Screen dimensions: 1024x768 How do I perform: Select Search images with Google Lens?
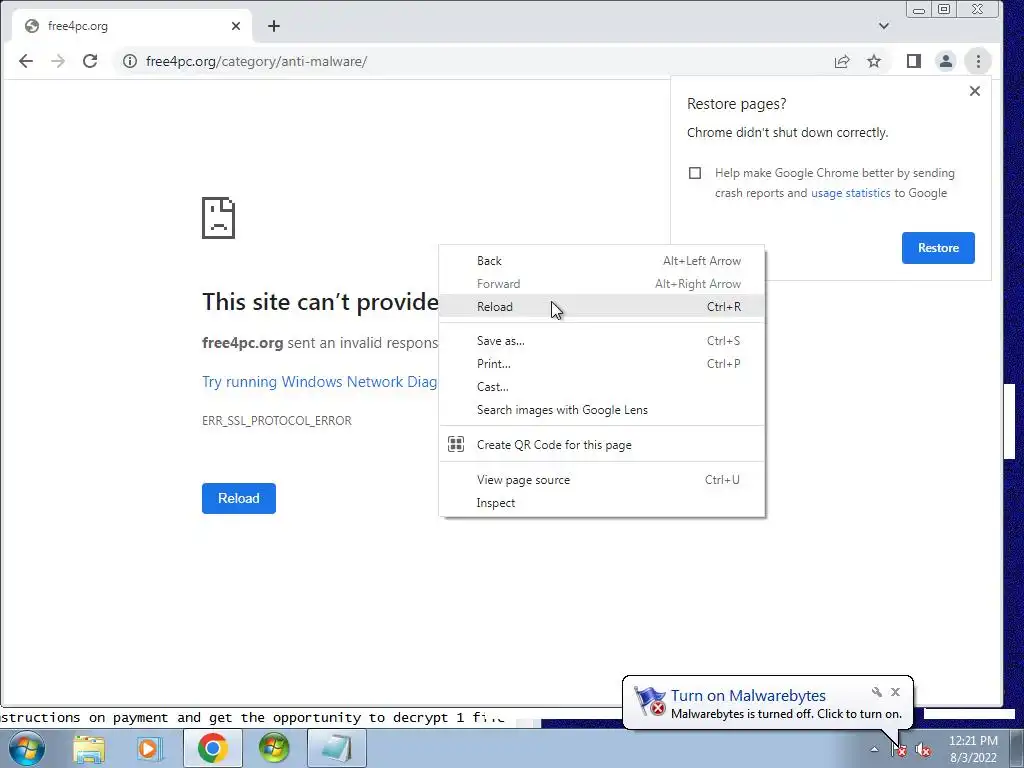(601, 410)
